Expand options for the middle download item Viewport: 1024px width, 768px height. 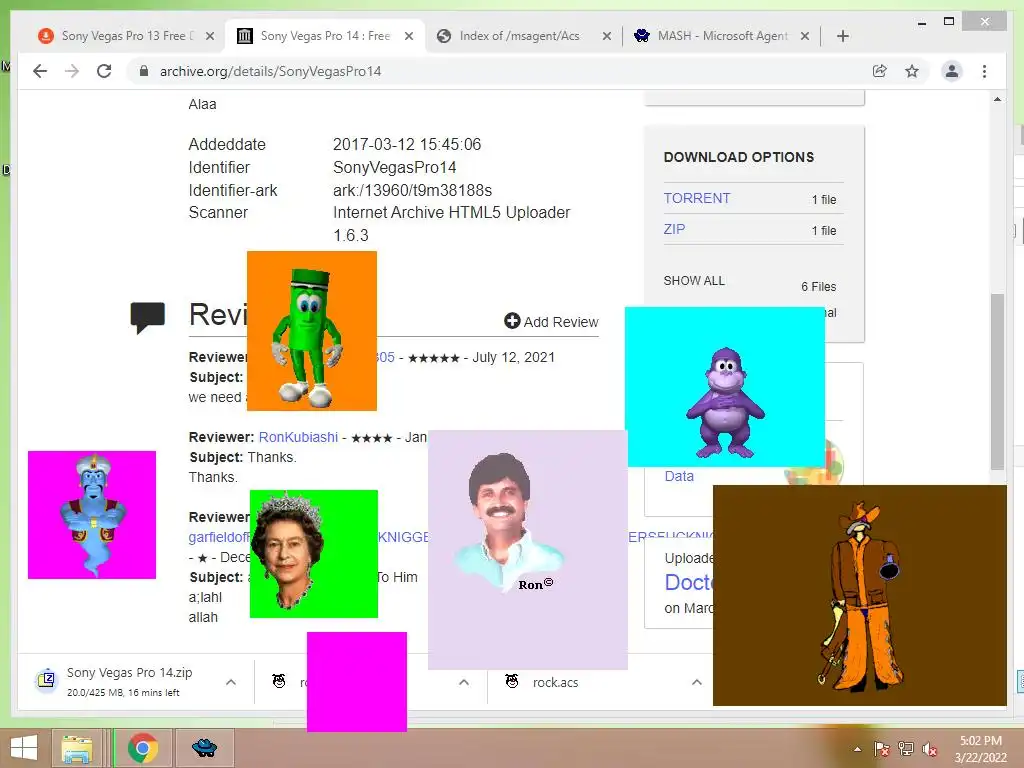(464, 682)
